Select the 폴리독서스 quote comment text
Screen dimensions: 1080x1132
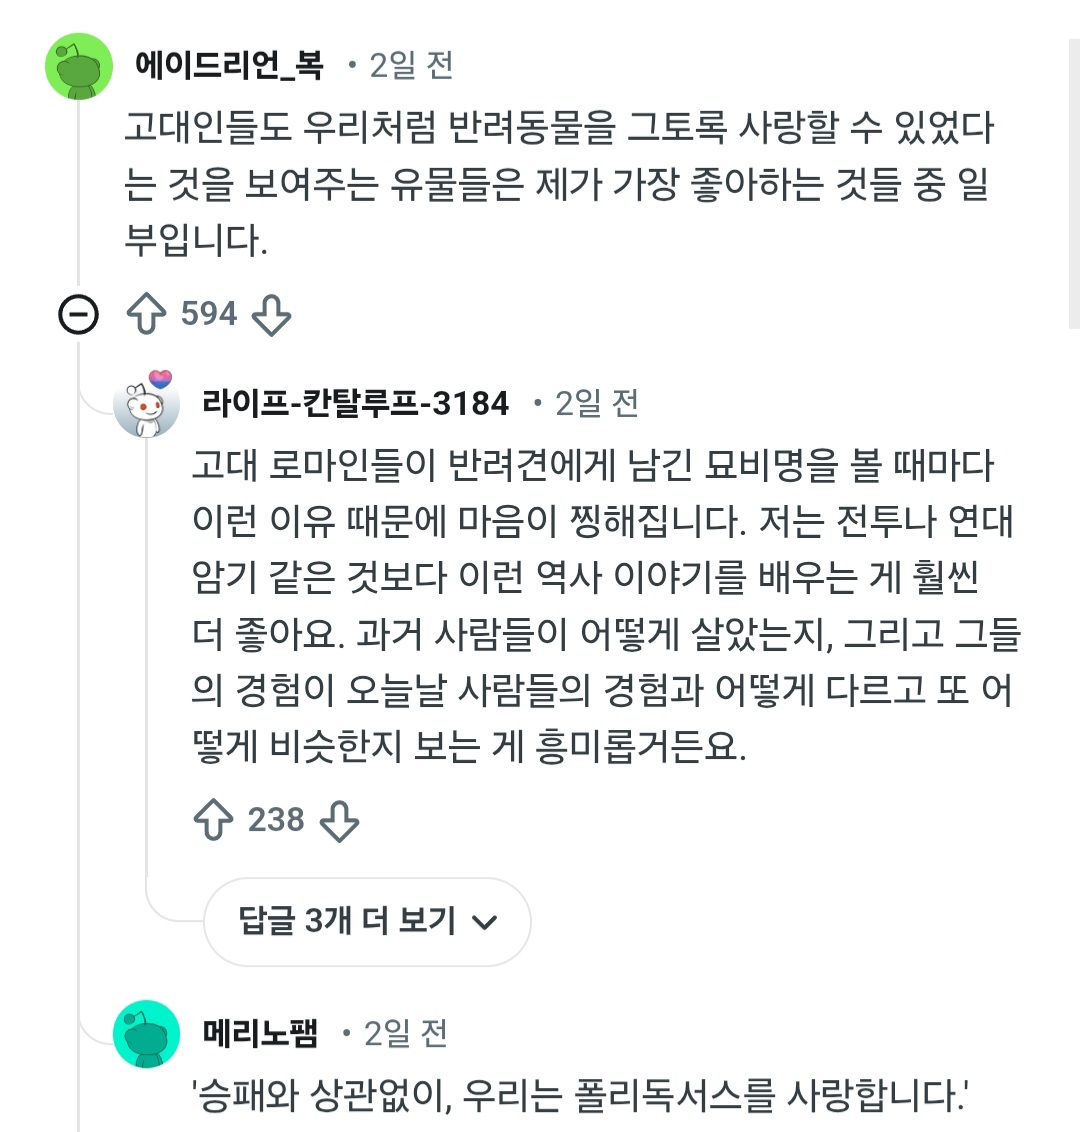pos(580,1097)
